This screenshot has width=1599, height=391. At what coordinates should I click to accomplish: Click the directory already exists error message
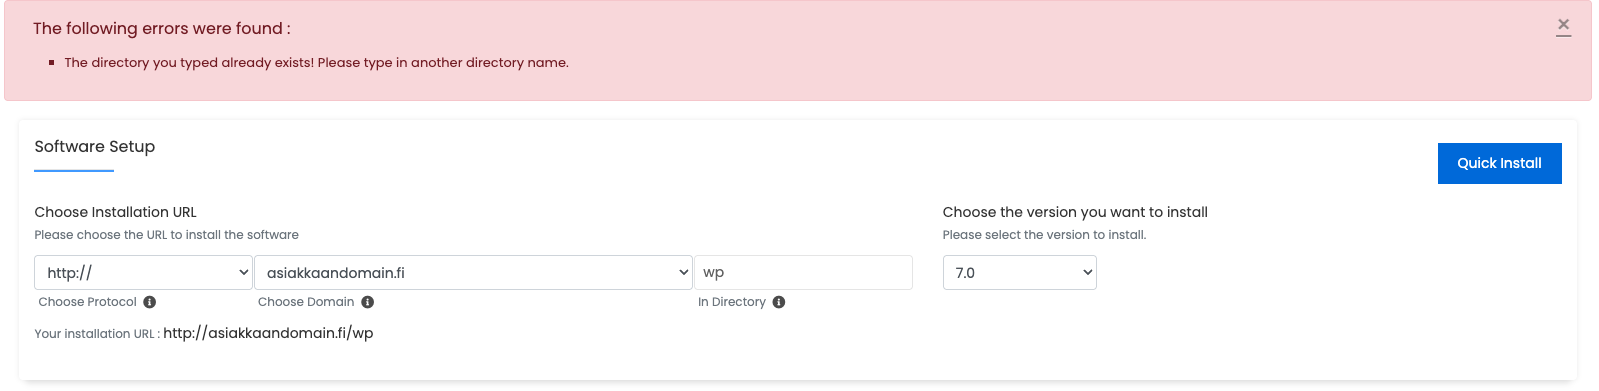pyautogui.click(x=316, y=62)
